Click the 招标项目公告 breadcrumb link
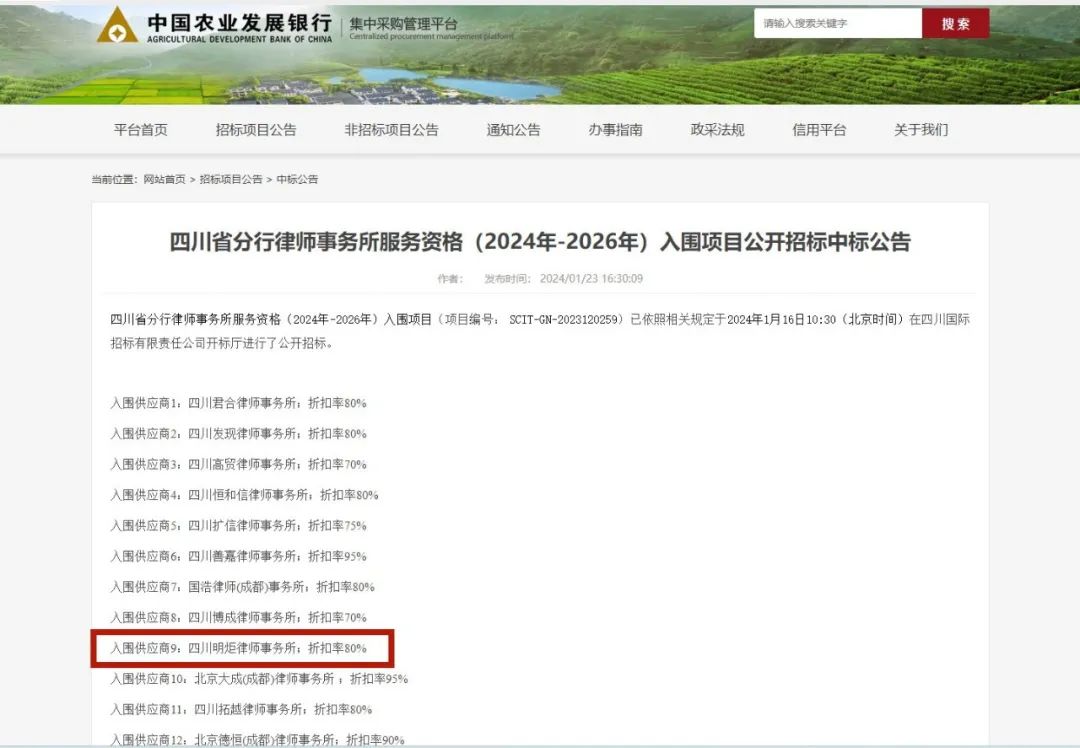This screenshot has width=1080, height=748. pos(230,180)
